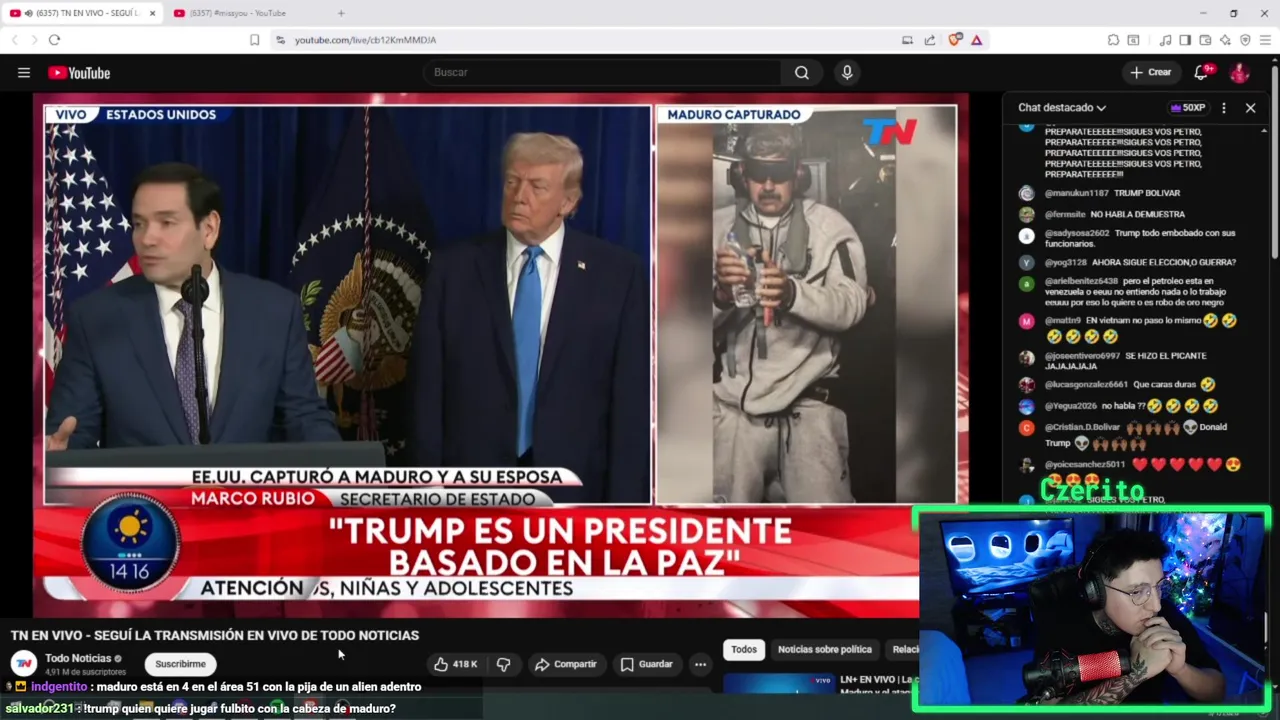Image resolution: width=1280 pixels, height=720 pixels.
Task: Click chat user @lucasgonzalez6661
Action: coord(1086,384)
